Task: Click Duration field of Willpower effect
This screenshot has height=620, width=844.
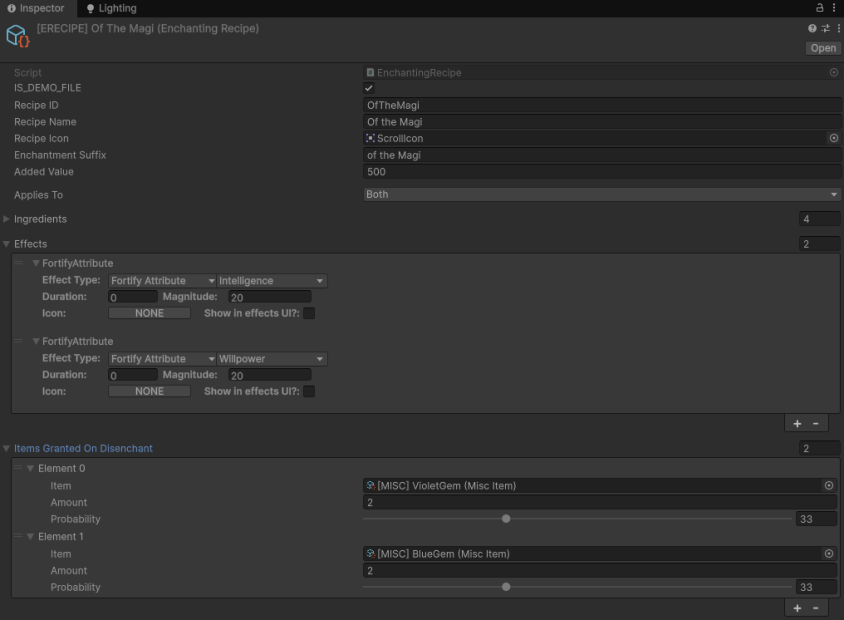Action: pos(133,375)
